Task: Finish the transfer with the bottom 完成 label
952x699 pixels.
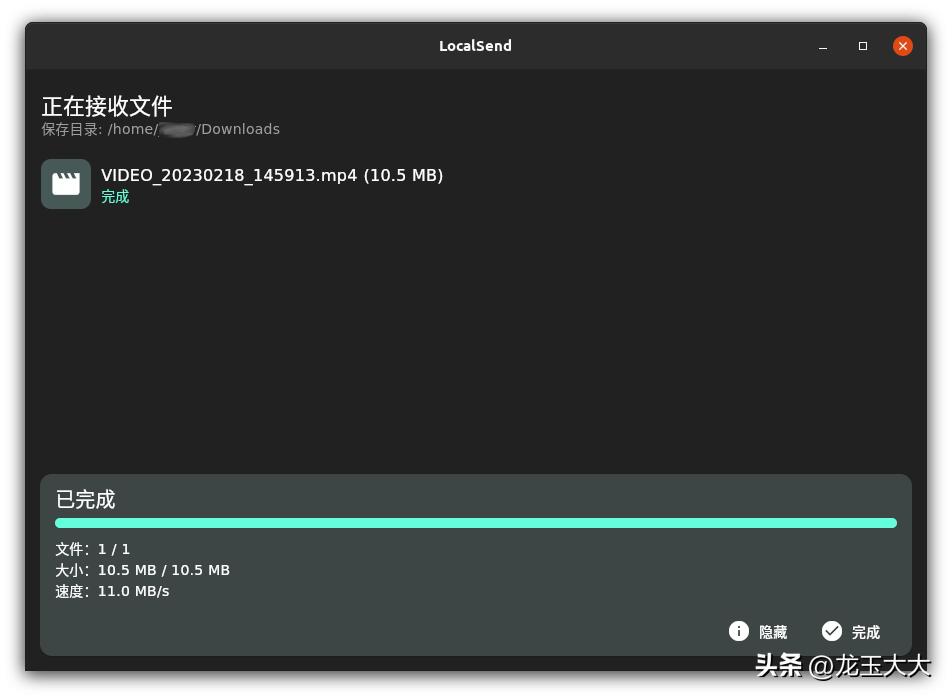Action: 866,632
